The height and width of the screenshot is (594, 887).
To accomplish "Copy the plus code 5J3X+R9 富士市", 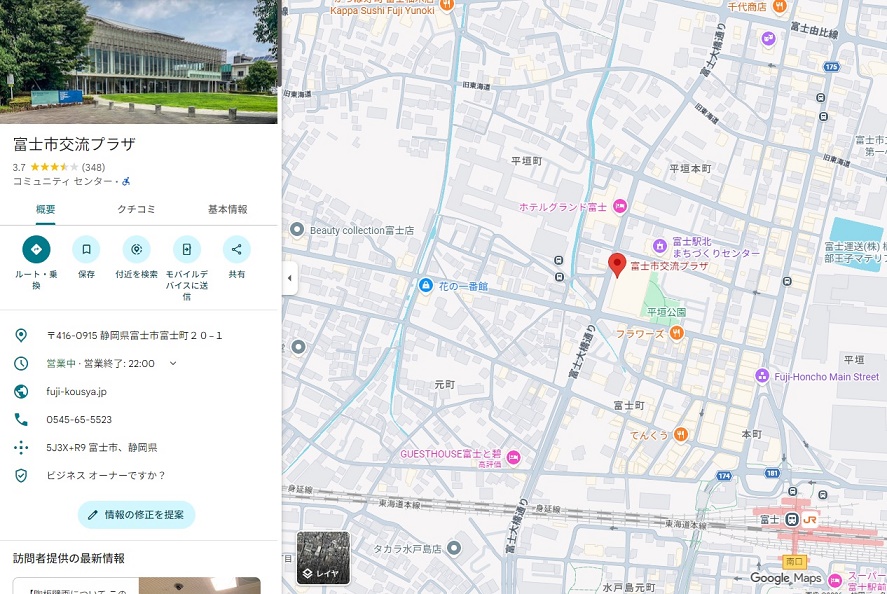I will click(102, 447).
